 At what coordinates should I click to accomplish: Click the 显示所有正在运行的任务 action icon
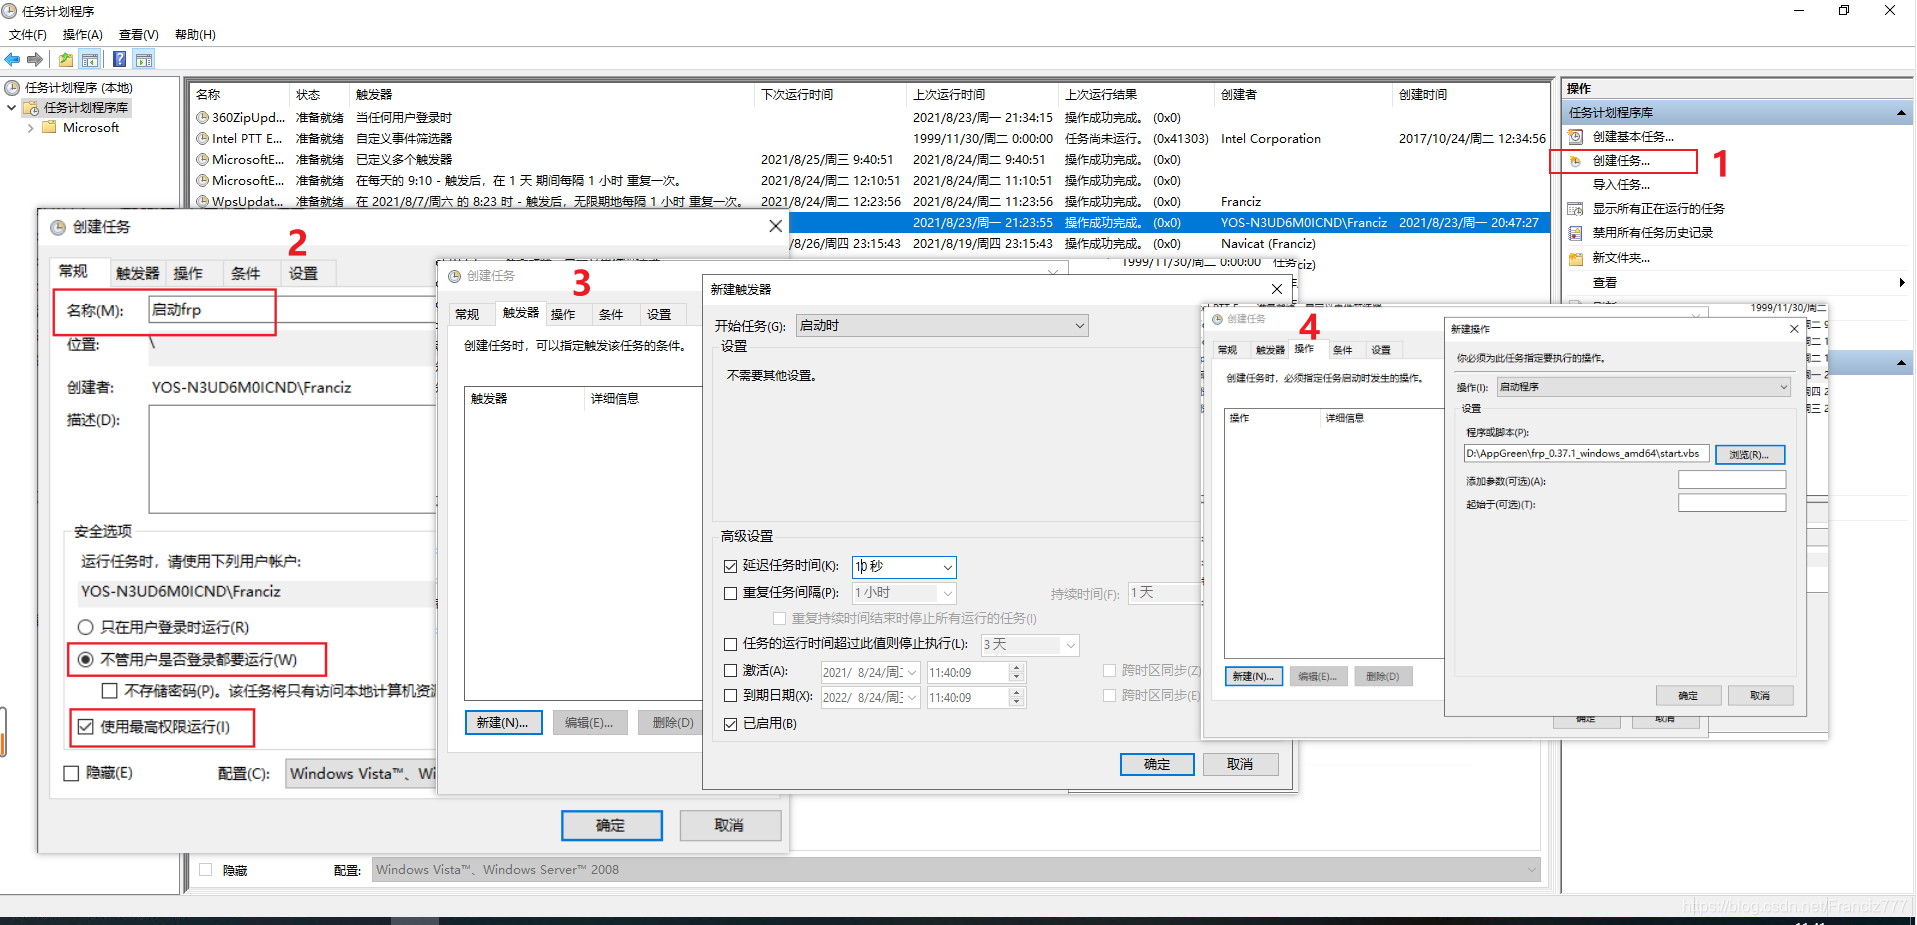point(1576,209)
